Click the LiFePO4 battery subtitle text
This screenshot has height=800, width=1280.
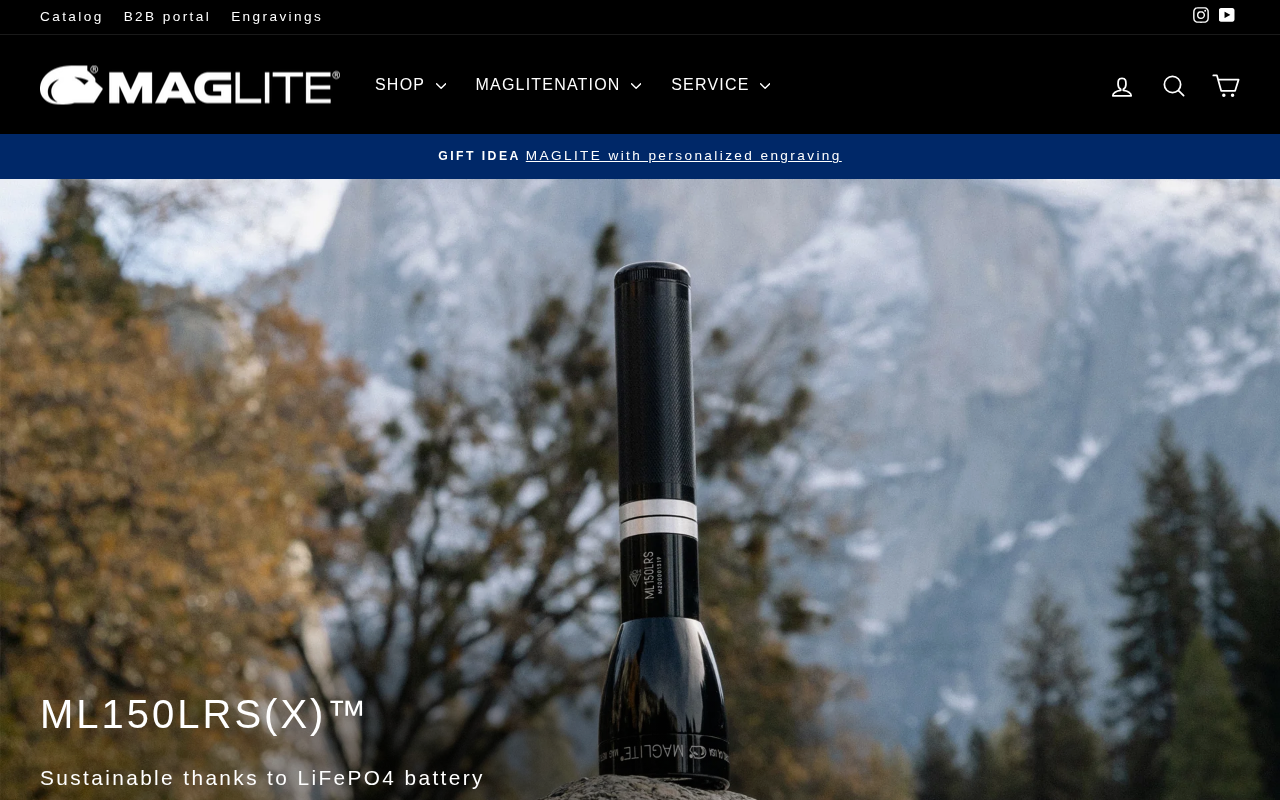262,778
